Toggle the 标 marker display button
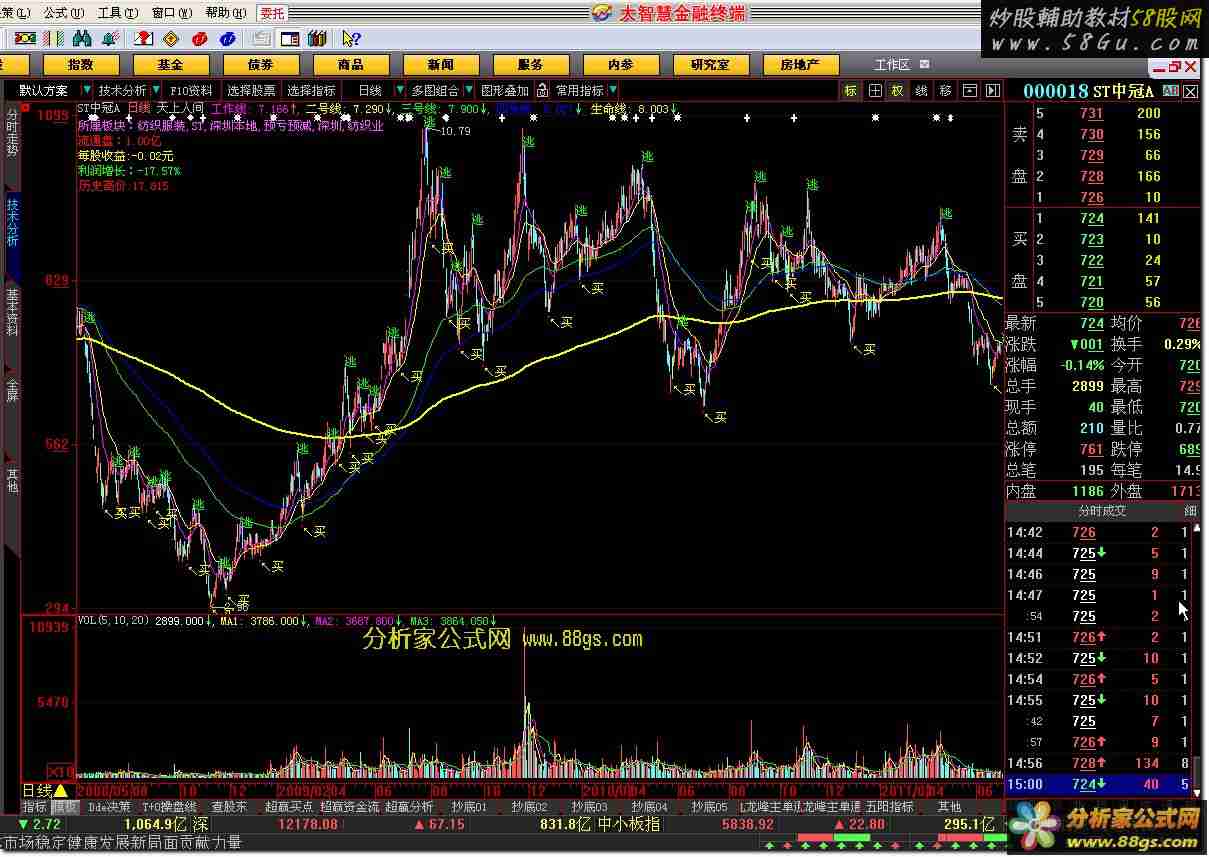This screenshot has width=1209, height=857. click(x=851, y=90)
